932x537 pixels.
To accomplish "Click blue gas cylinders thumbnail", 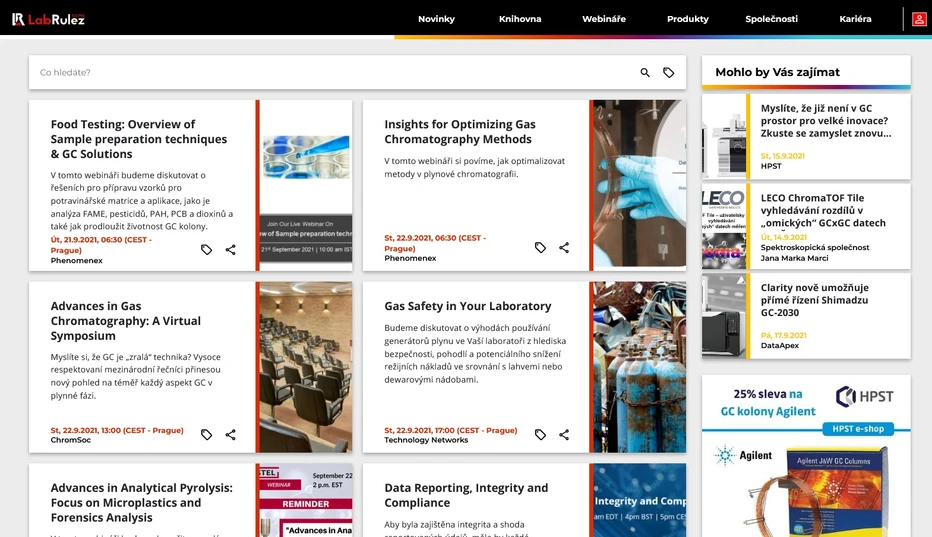I will 640,367.
